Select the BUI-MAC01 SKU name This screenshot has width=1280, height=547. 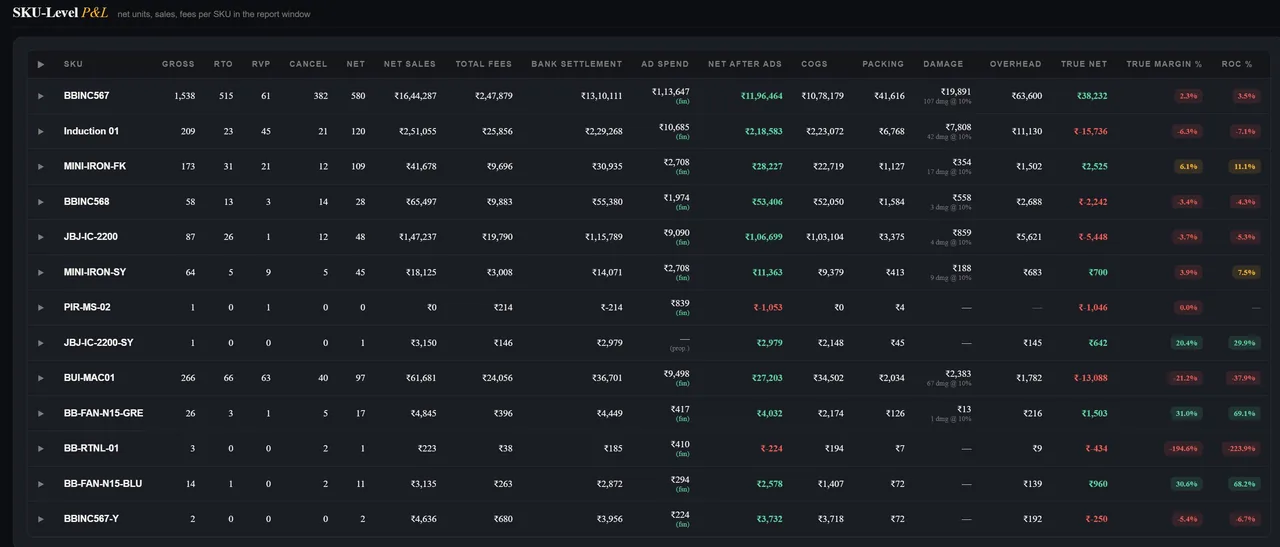pos(89,378)
